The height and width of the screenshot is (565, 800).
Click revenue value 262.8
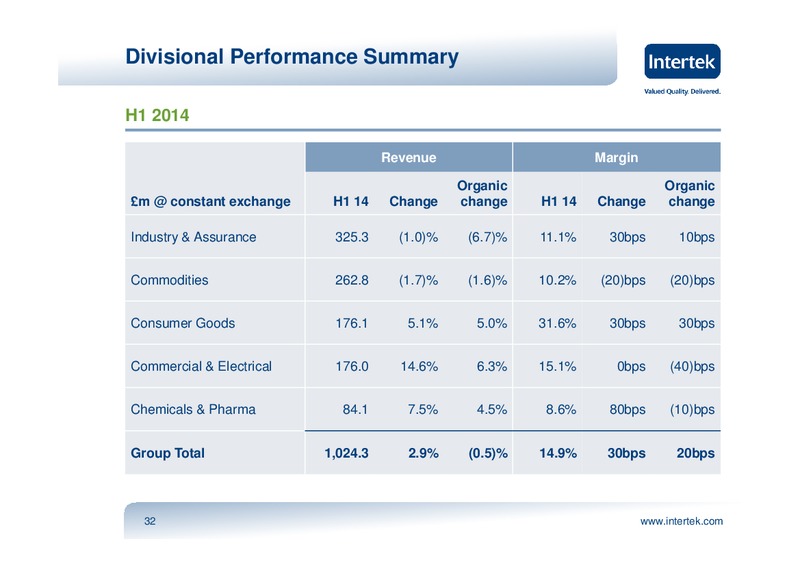[x=352, y=280]
